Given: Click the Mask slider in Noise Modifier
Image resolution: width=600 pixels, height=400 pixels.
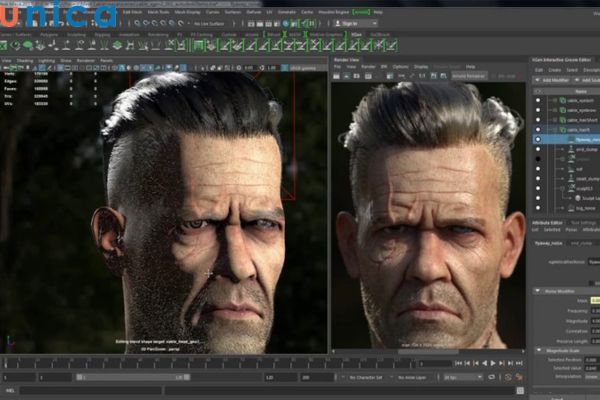Looking at the screenshot, I should click(594, 301).
